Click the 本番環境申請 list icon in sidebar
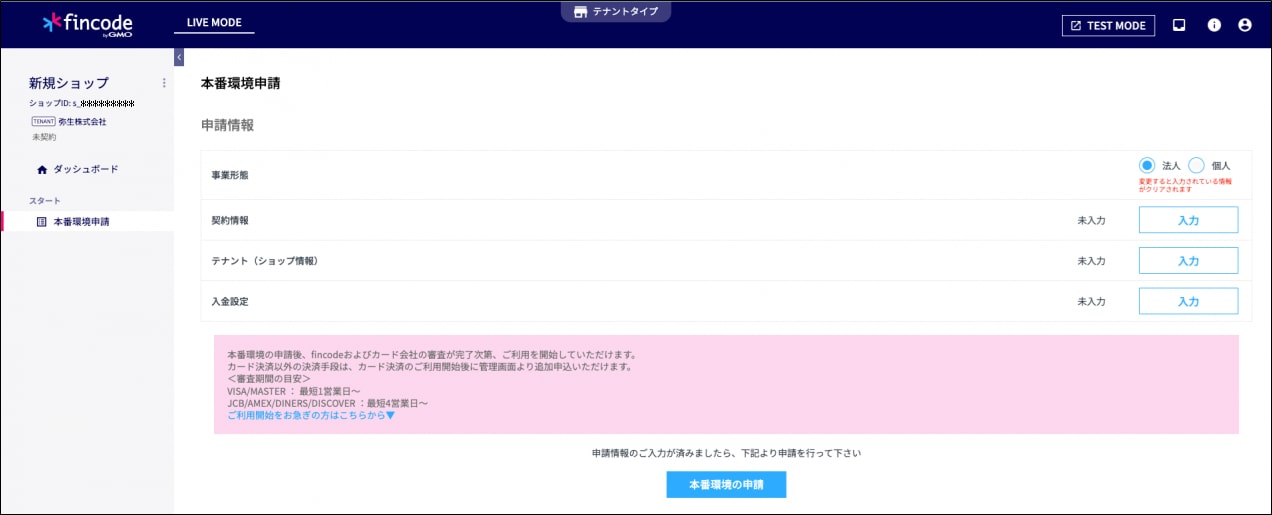Image resolution: width=1272 pixels, height=515 pixels. (41, 221)
